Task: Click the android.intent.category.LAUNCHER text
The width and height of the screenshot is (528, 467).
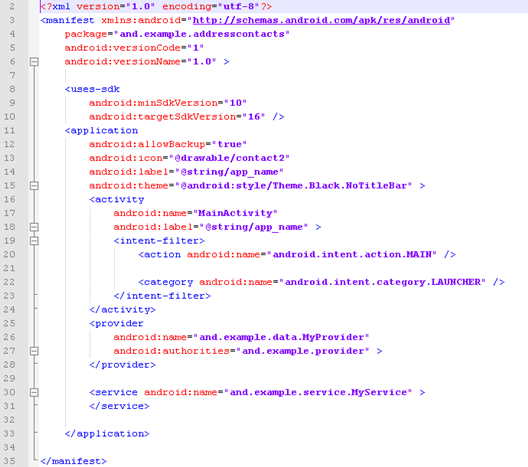Action: tap(383, 282)
